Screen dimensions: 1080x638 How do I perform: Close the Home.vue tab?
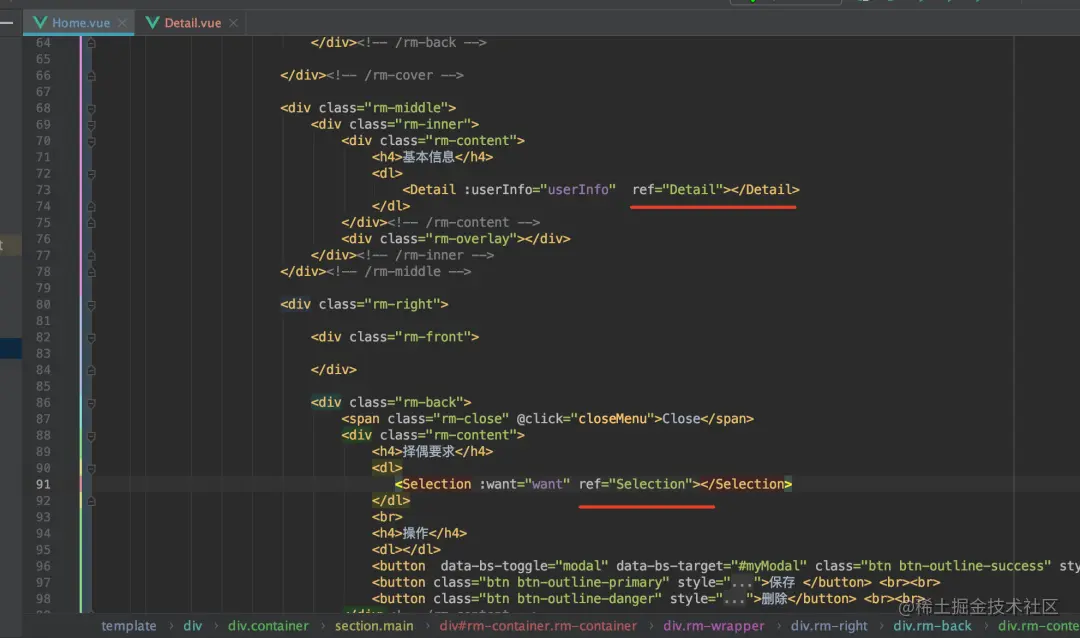tap(122, 23)
